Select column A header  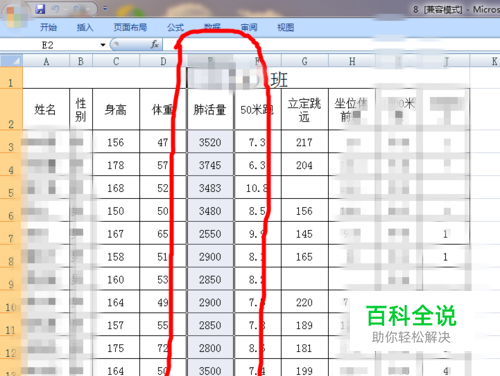[x=46, y=61]
